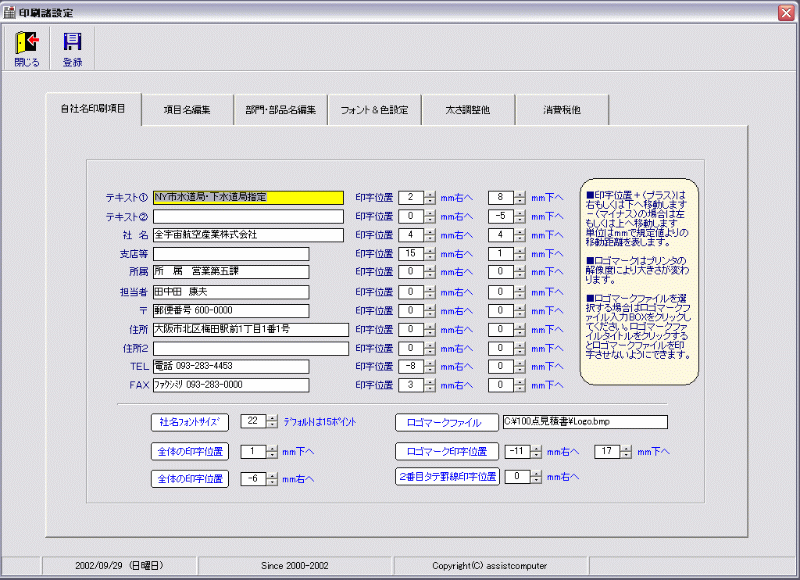Open the 太さ調整他 tab

468,110
